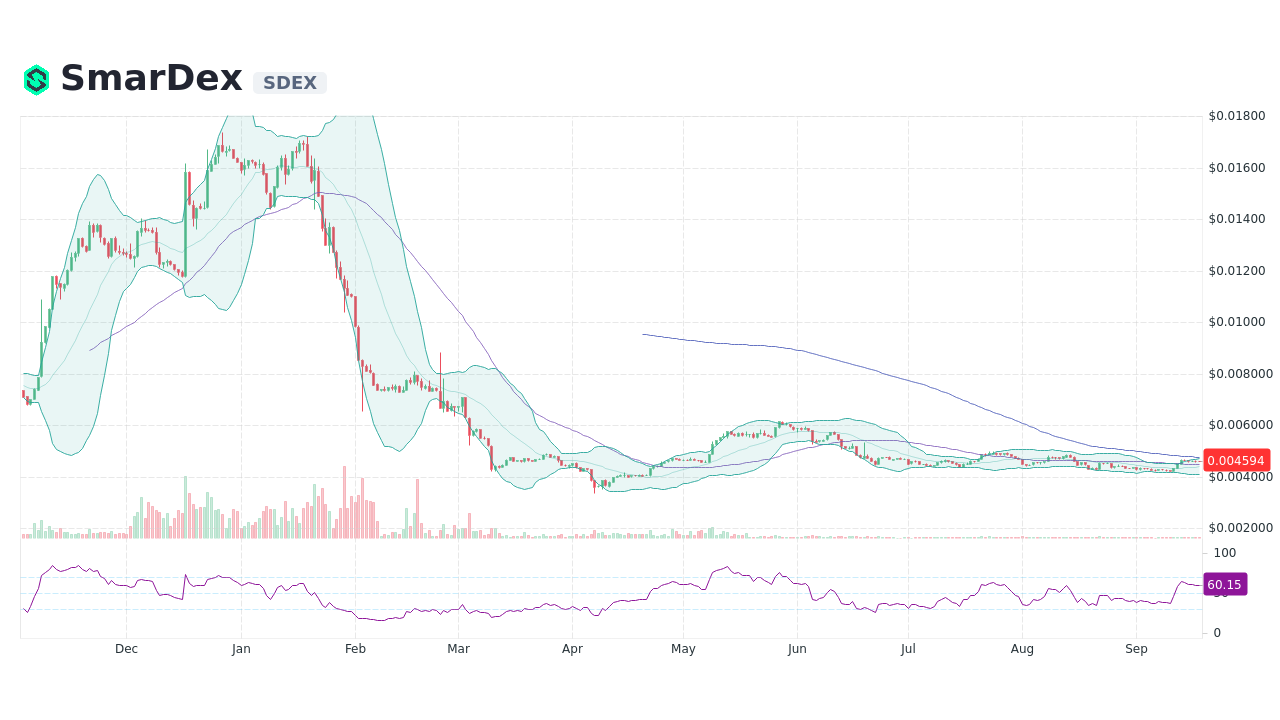Open the Dec label on the time axis
This screenshot has height=720, width=1280.
point(126,648)
